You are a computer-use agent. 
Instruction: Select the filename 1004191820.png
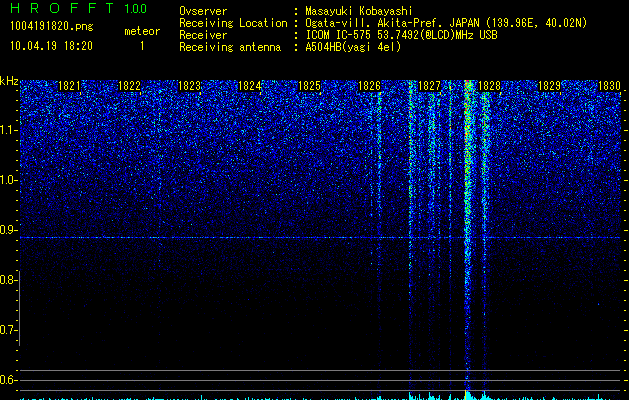(x=52, y=27)
